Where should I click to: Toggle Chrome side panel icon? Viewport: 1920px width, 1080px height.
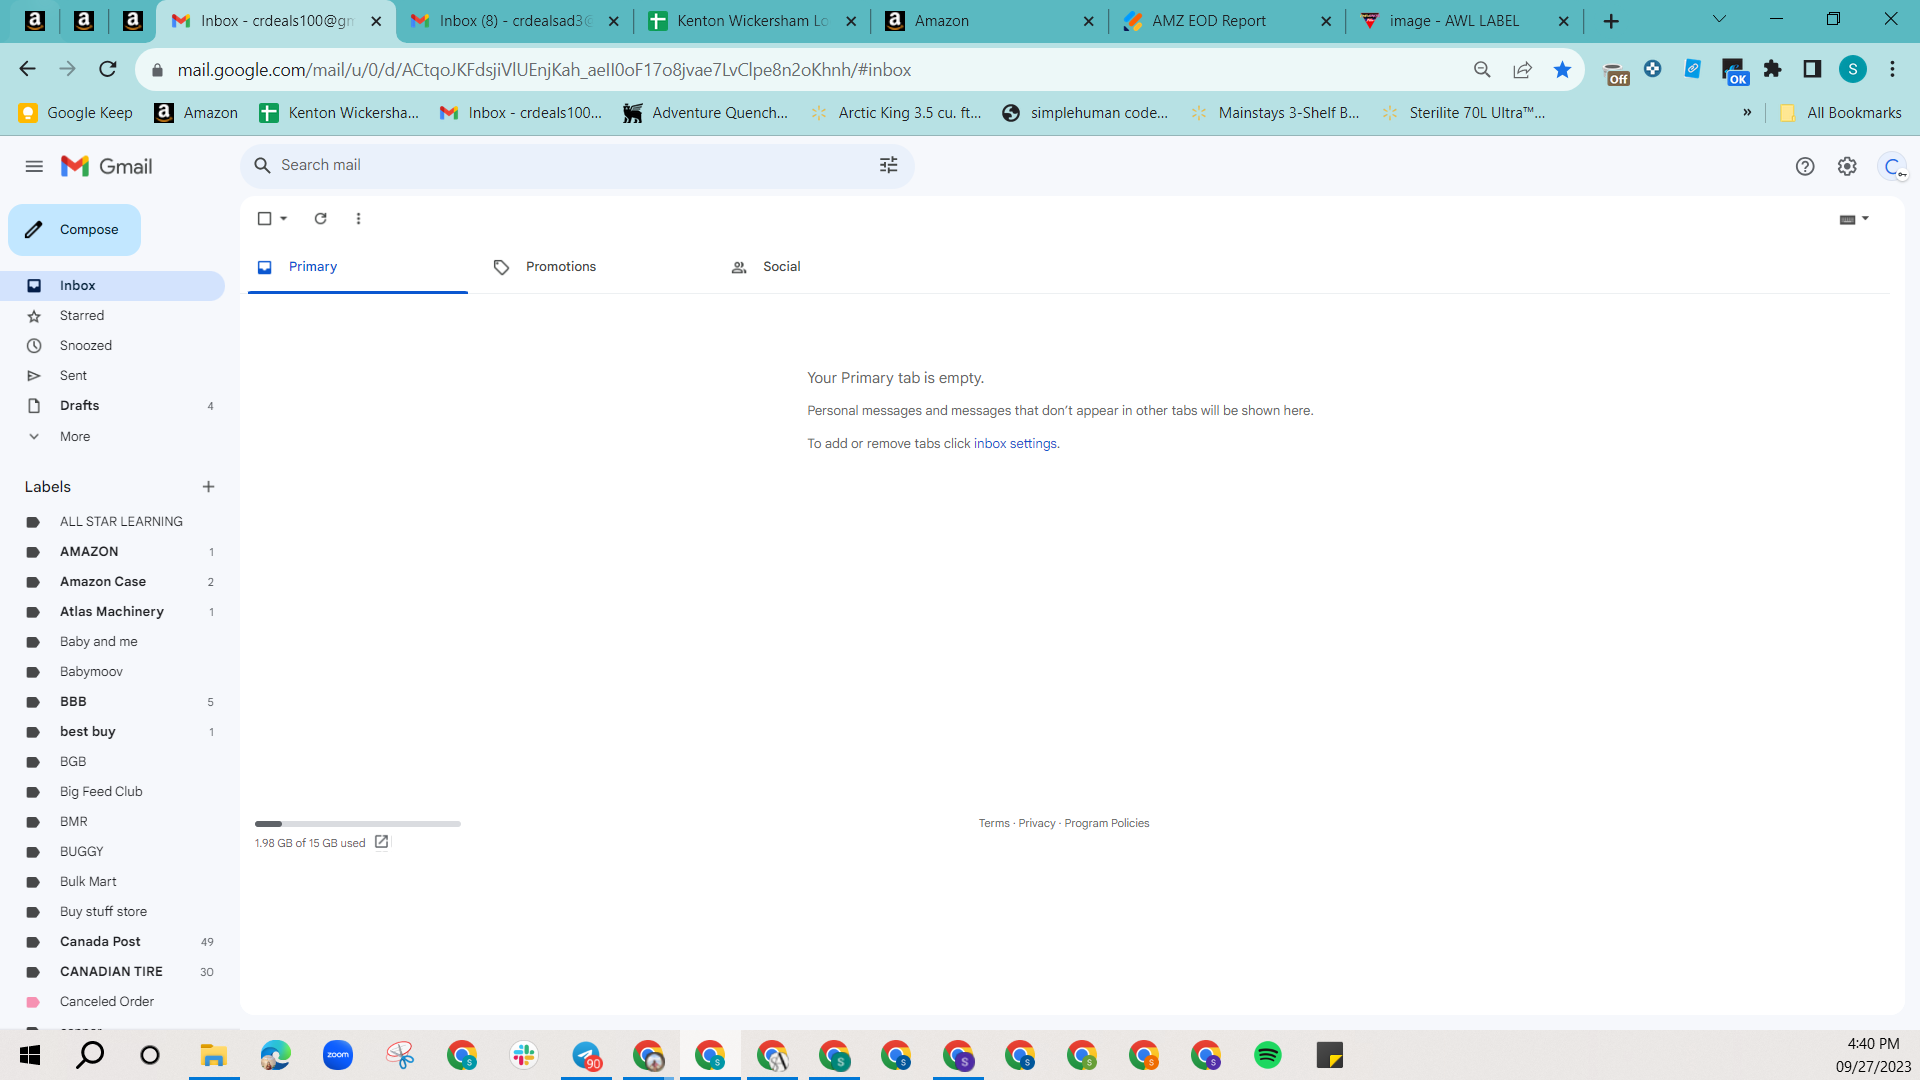pyautogui.click(x=1812, y=69)
